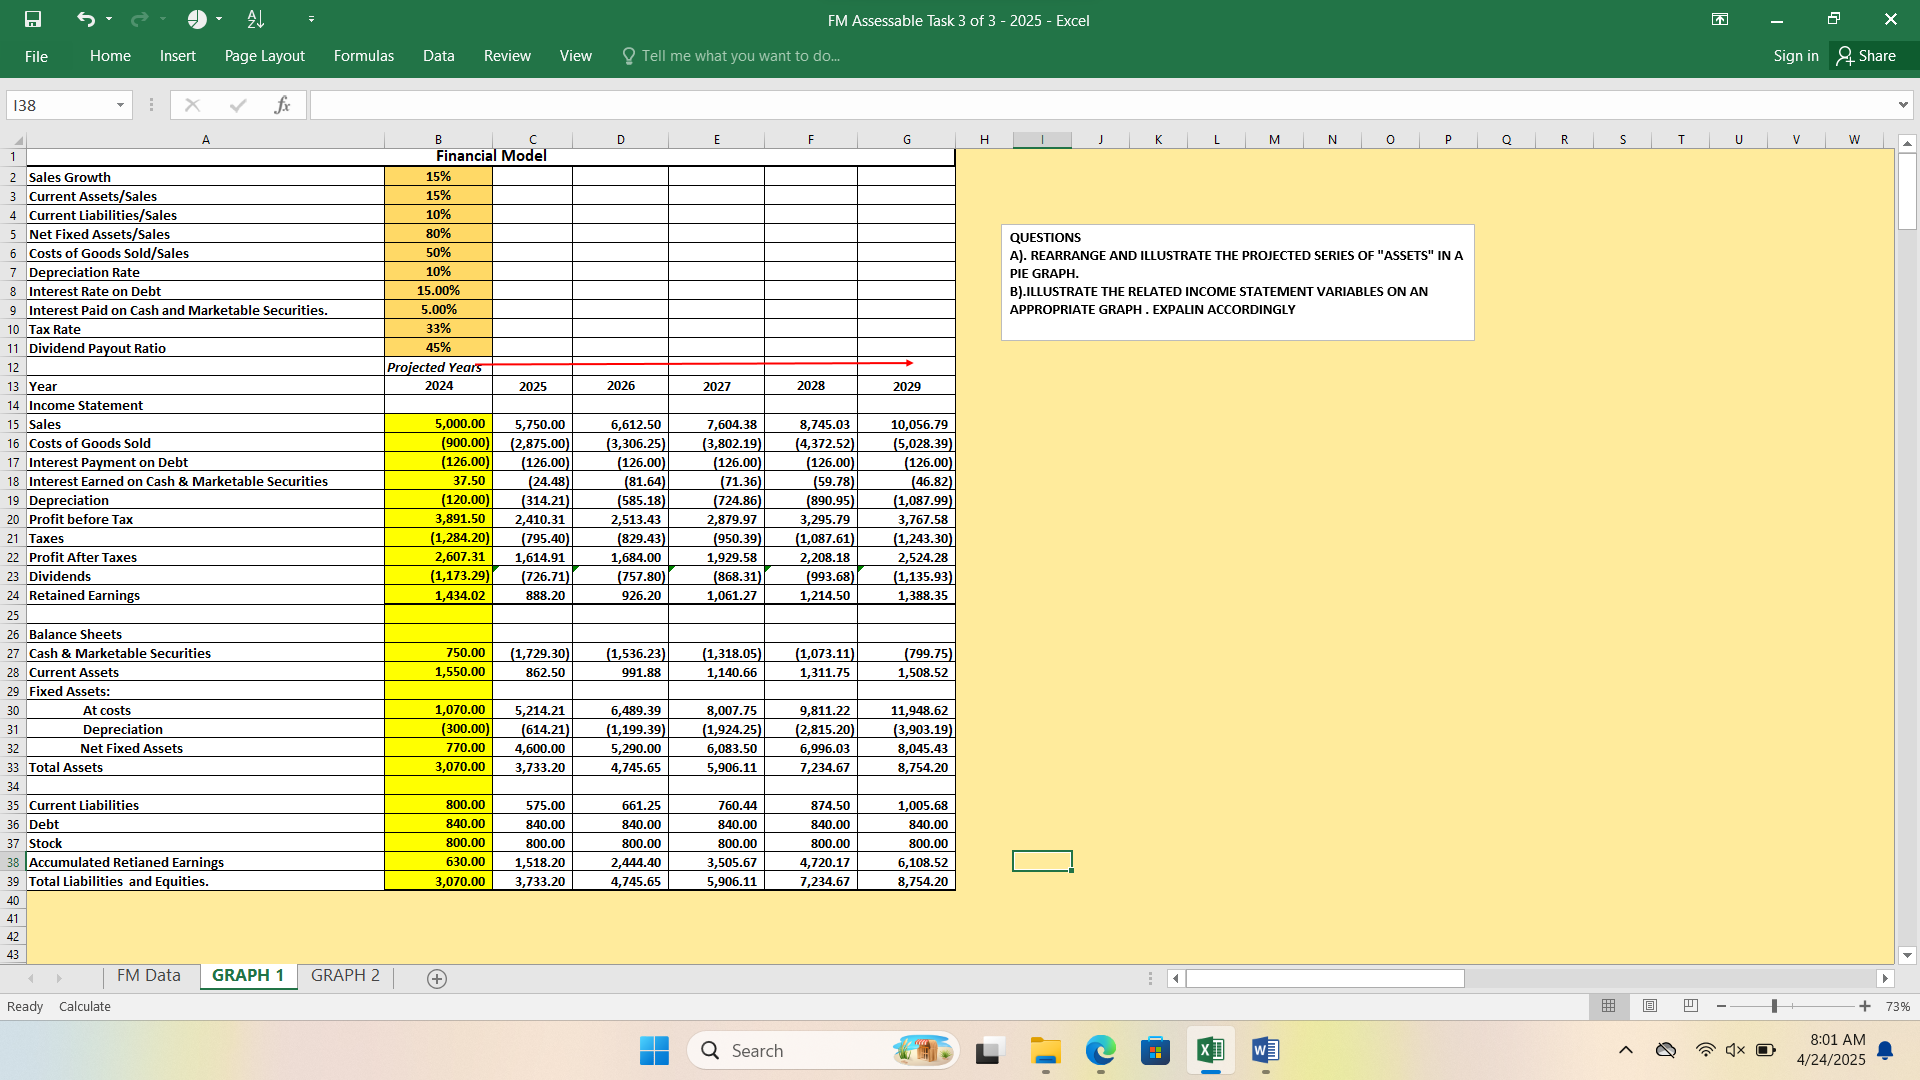Expand the Customize Quick Access Toolbar menu

(x=311, y=19)
